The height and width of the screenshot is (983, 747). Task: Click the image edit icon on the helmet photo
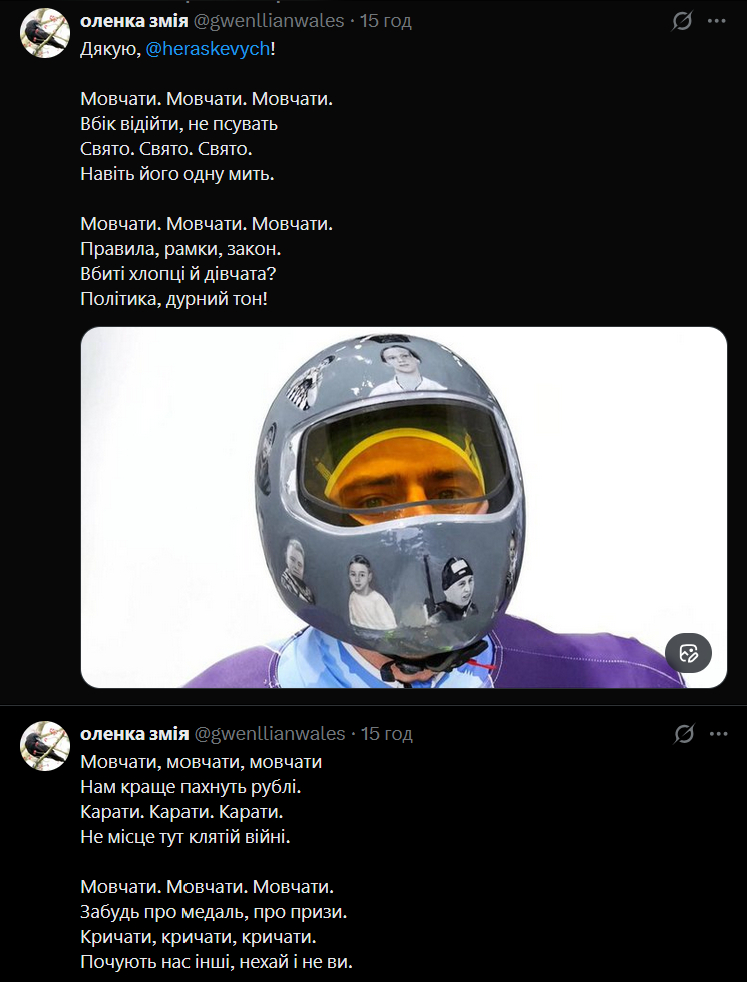pos(688,654)
